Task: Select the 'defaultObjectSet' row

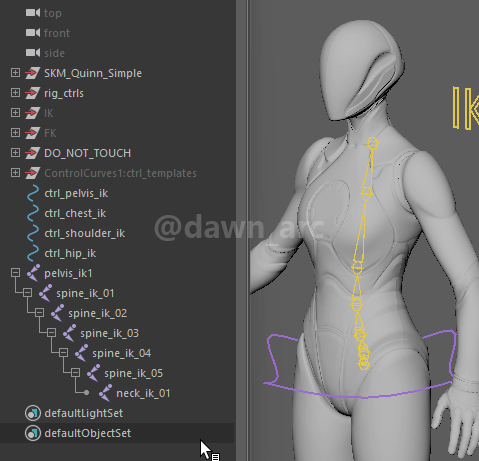Action: click(117, 433)
